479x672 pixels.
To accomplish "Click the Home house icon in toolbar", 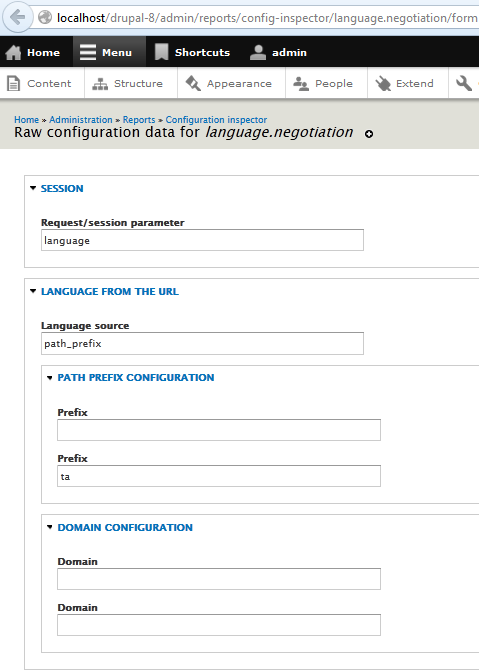I will click(x=13, y=52).
